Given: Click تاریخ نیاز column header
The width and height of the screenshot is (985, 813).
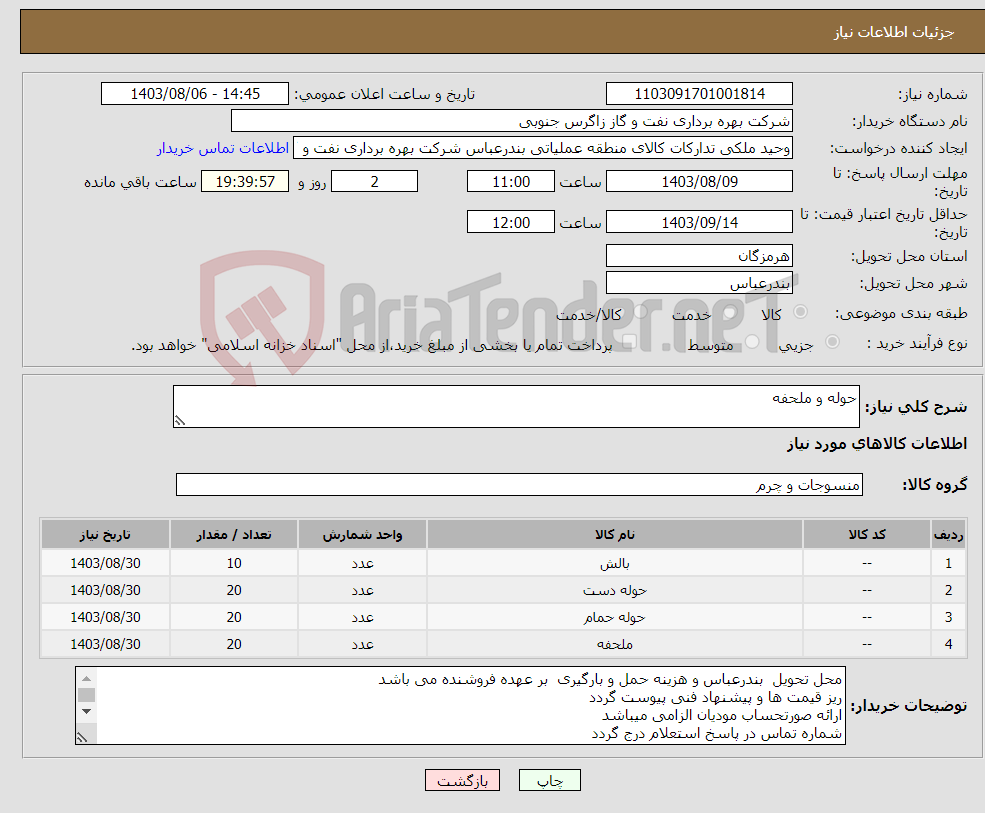Looking at the screenshot, I should (105, 534).
